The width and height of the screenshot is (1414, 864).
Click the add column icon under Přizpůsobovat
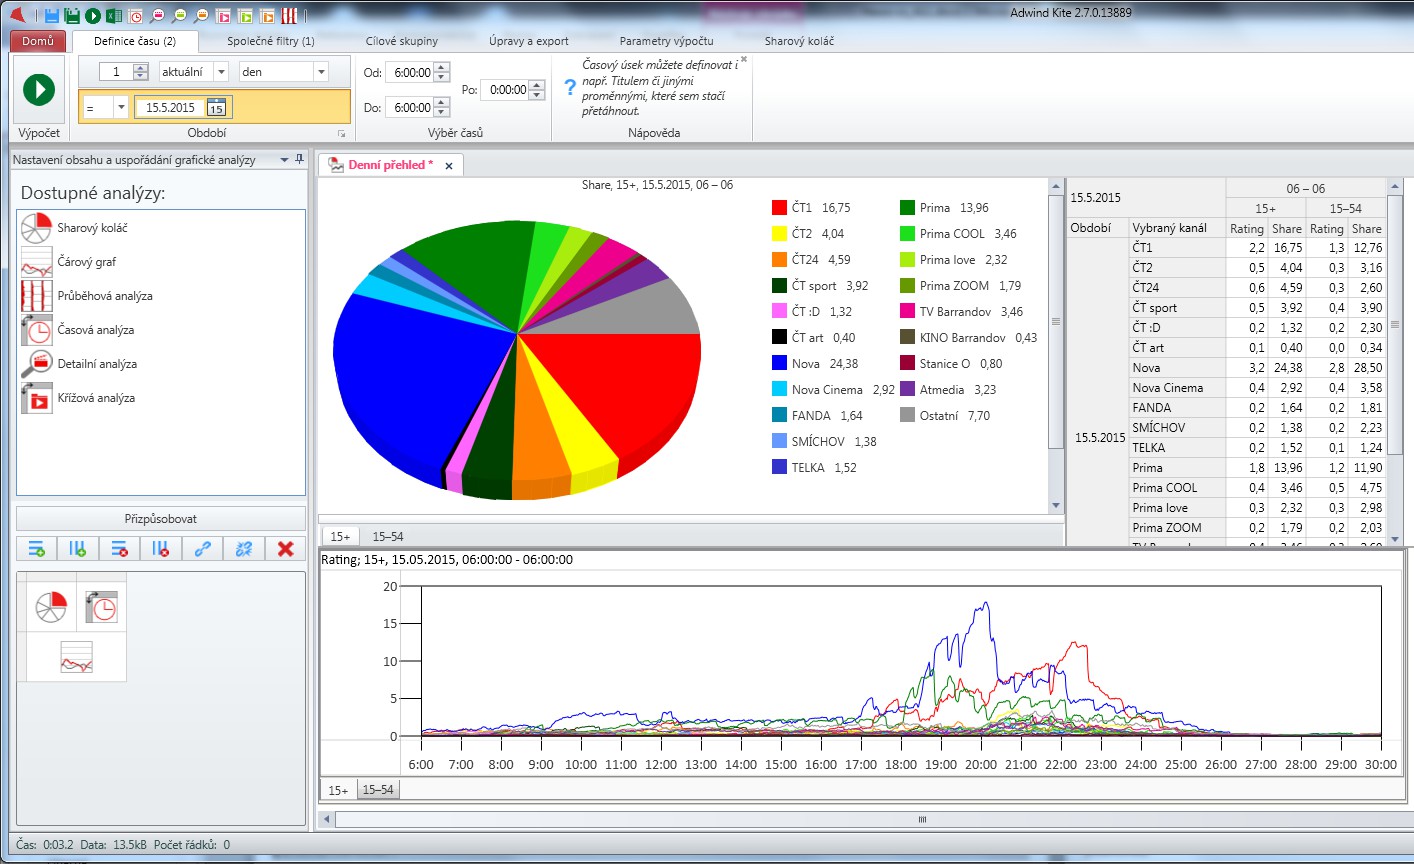(x=78, y=548)
